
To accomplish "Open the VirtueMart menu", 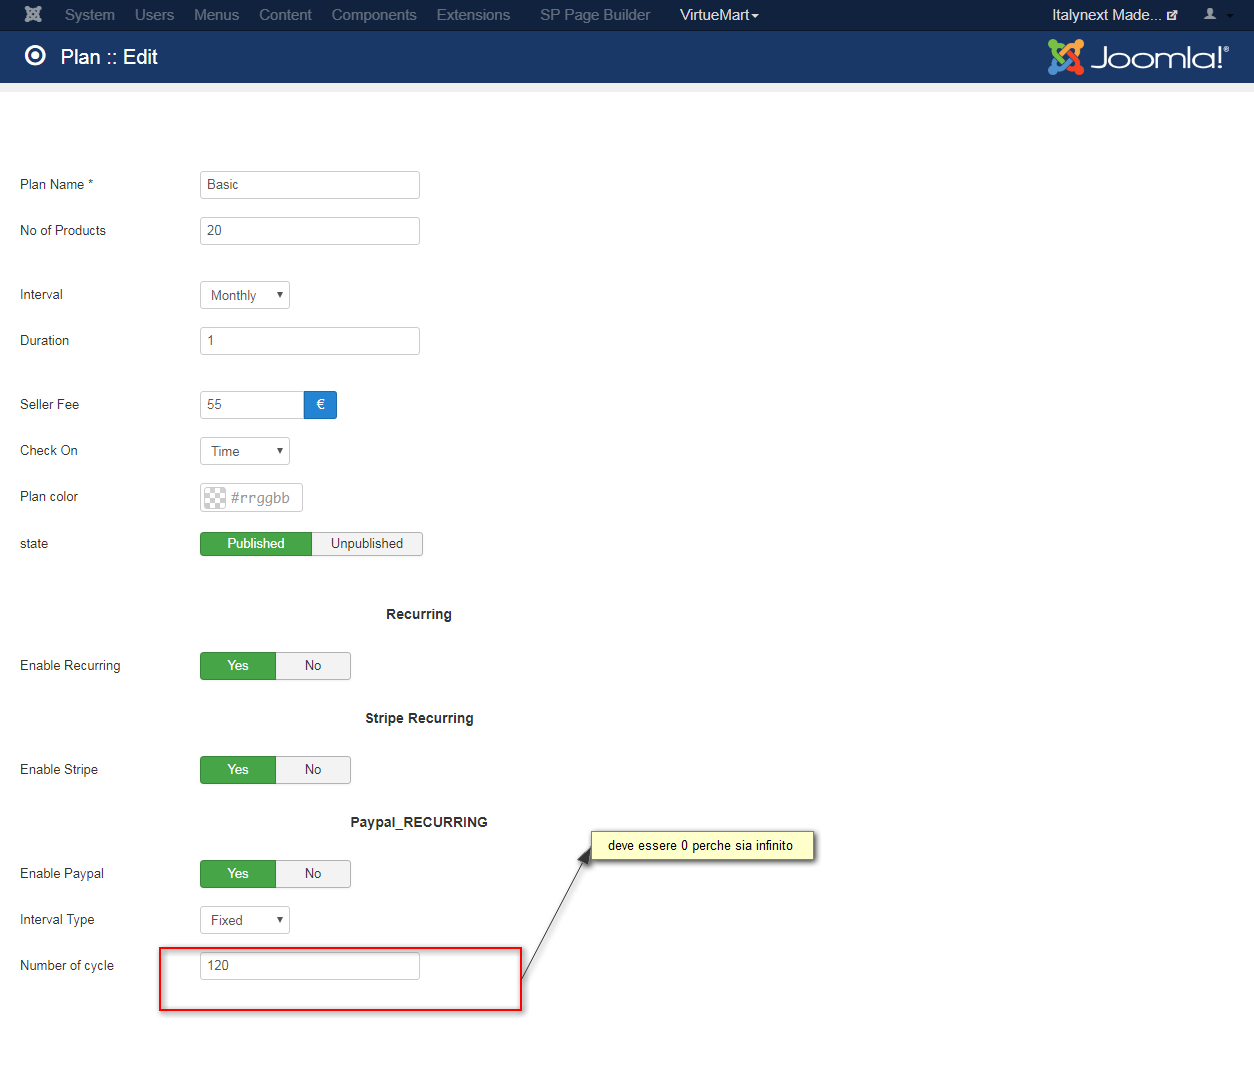I will (719, 15).
